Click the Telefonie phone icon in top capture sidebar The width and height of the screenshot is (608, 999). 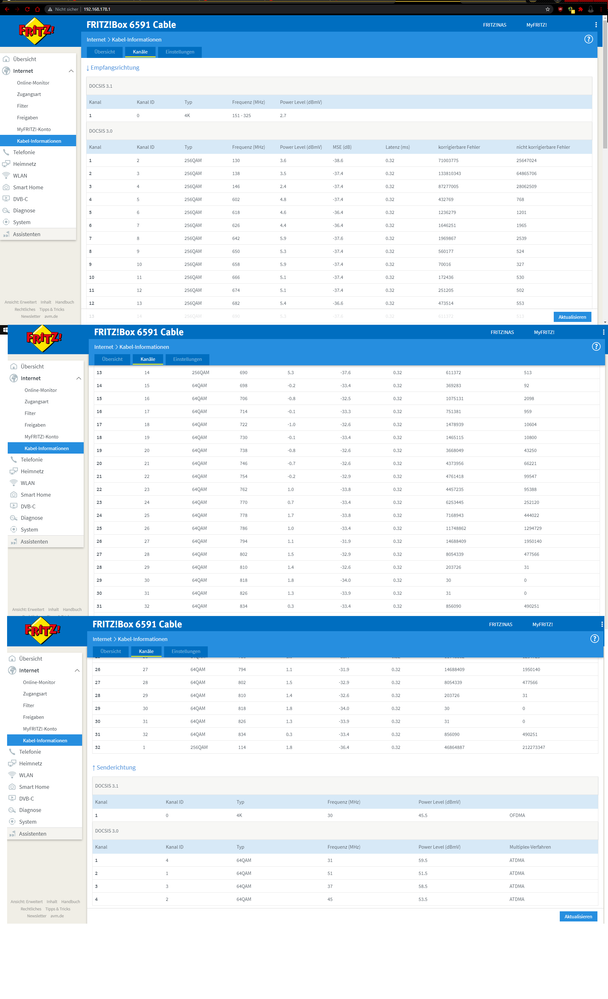(6, 152)
